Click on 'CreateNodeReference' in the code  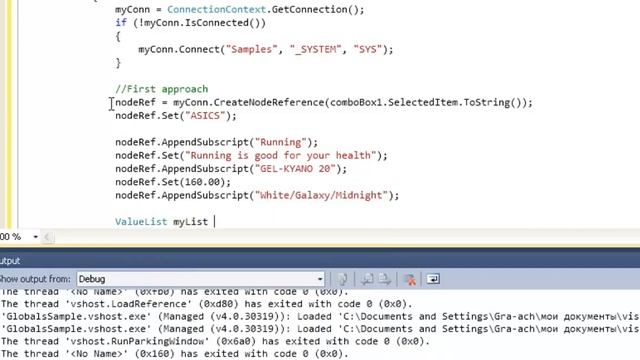click(269, 102)
